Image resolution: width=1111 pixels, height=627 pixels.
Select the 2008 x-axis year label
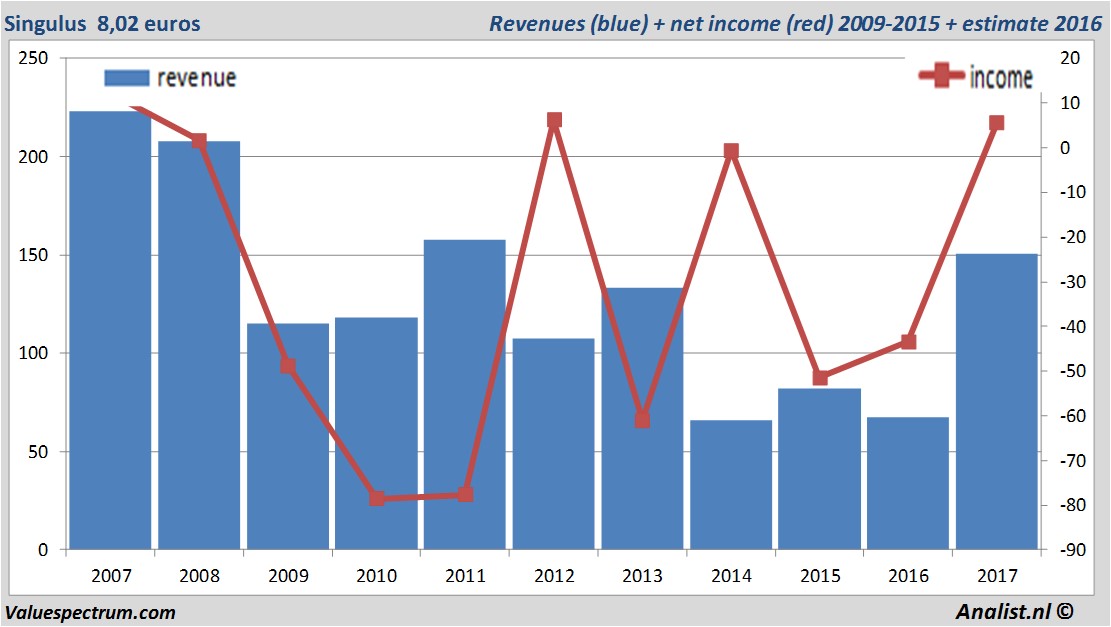200,575
